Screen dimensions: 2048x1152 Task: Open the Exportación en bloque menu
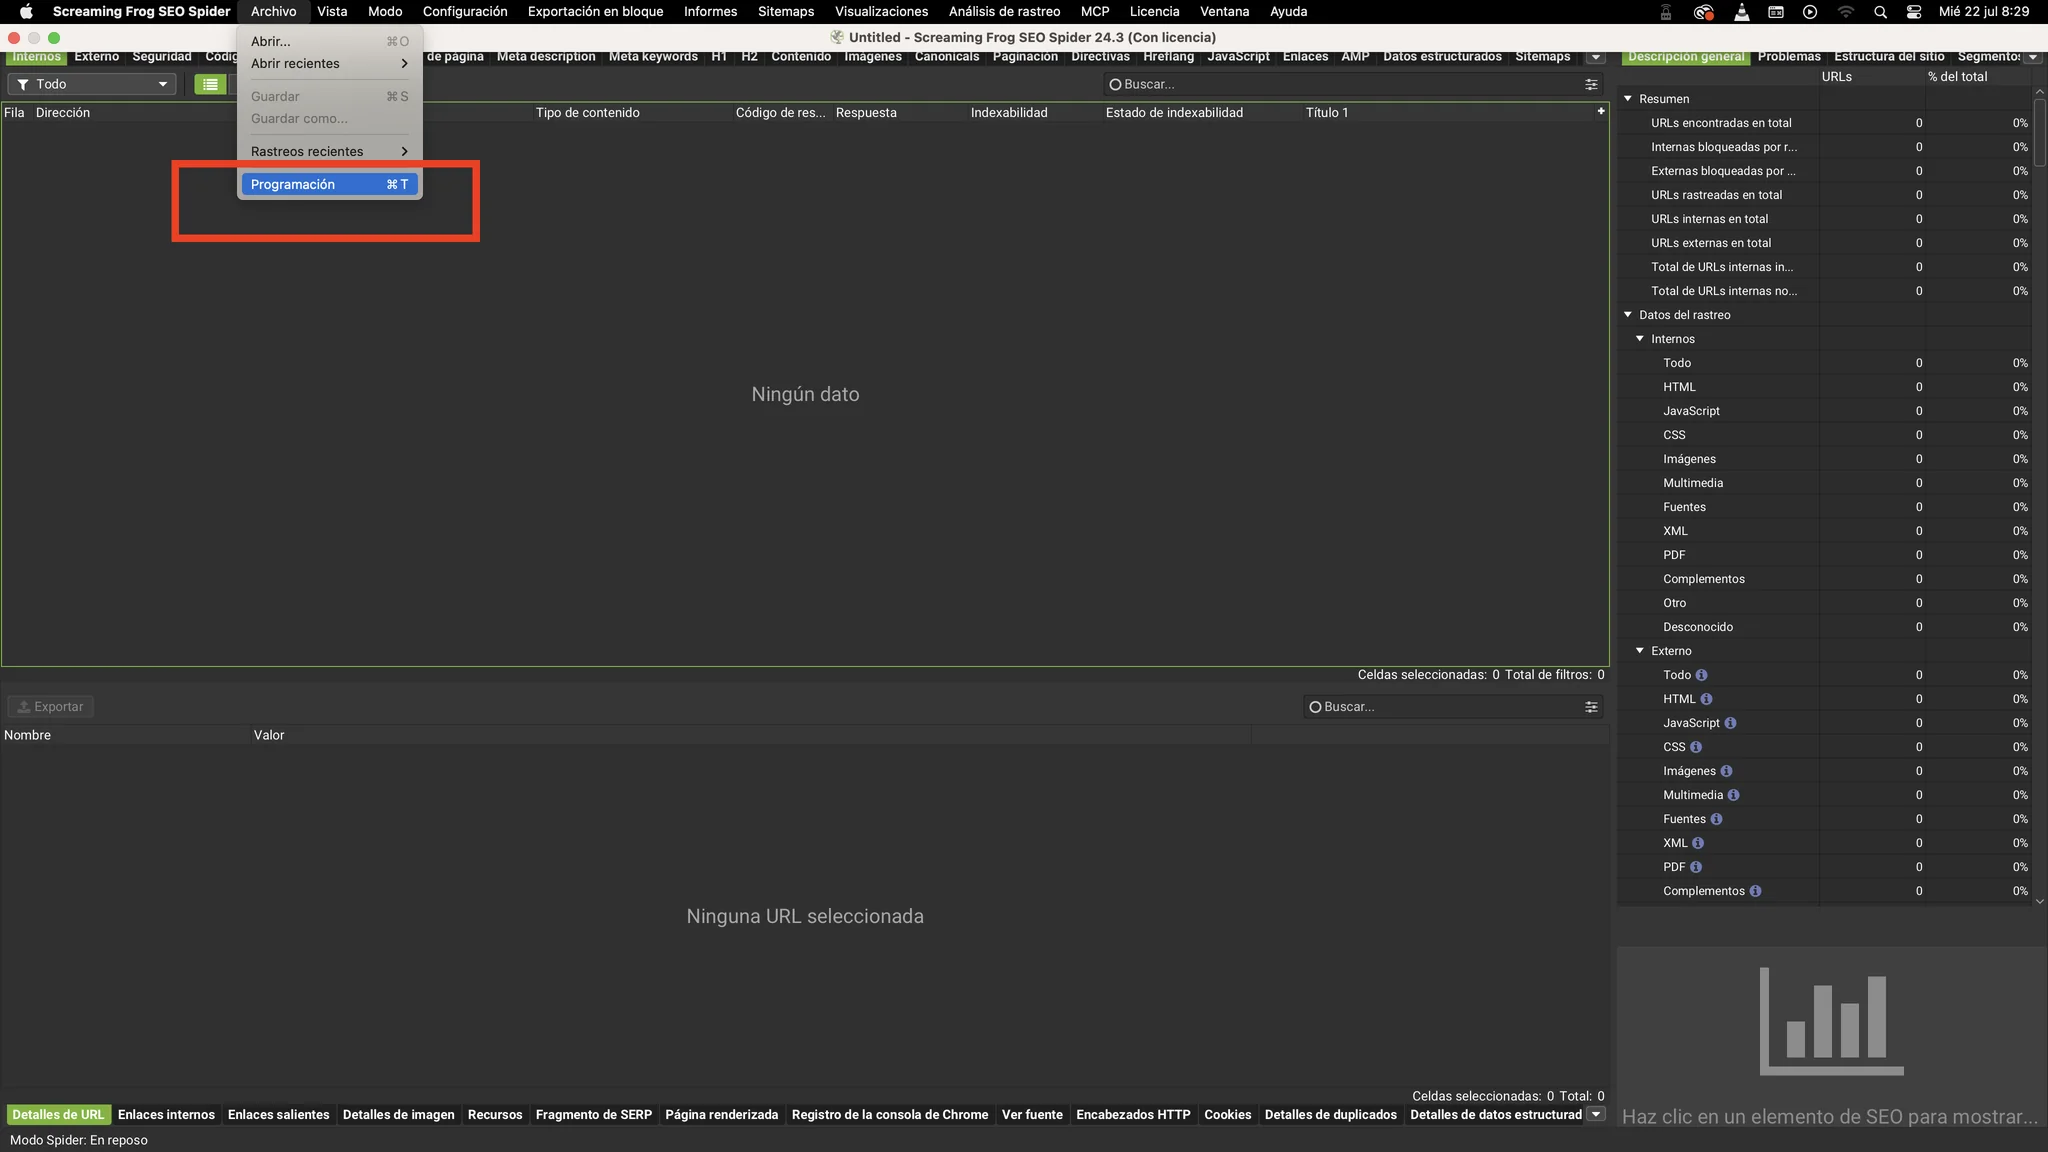click(595, 12)
